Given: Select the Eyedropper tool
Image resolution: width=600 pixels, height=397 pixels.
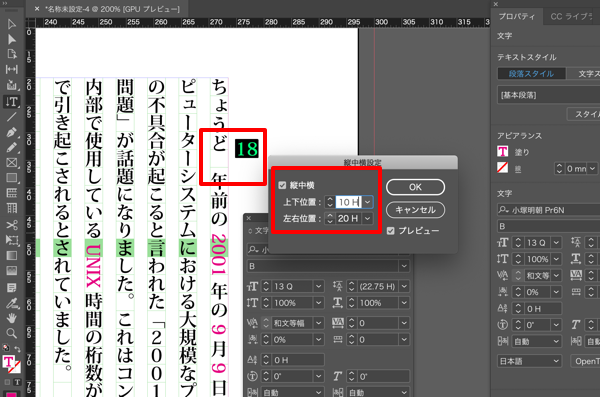Looking at the screenshot, I should coord(11,303).
